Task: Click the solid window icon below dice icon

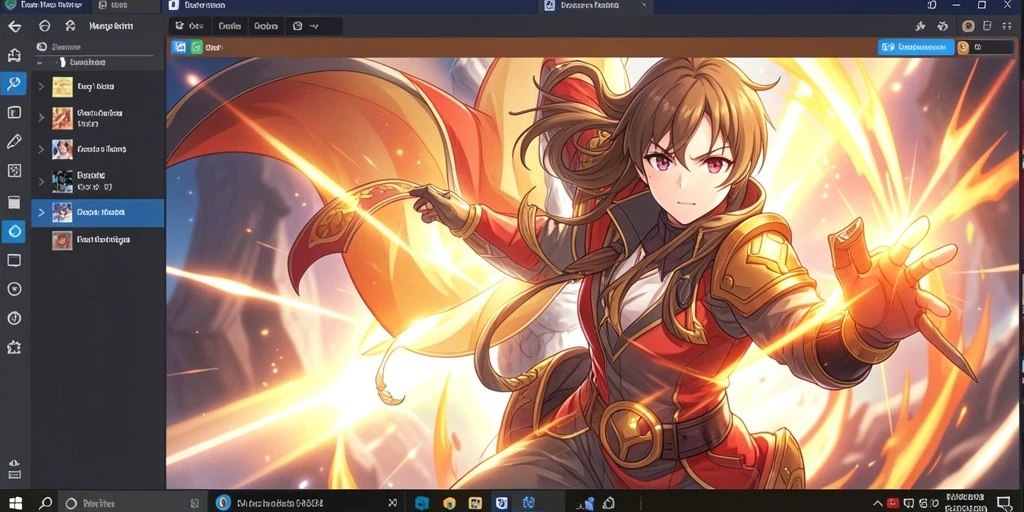Action: [14, 202]
